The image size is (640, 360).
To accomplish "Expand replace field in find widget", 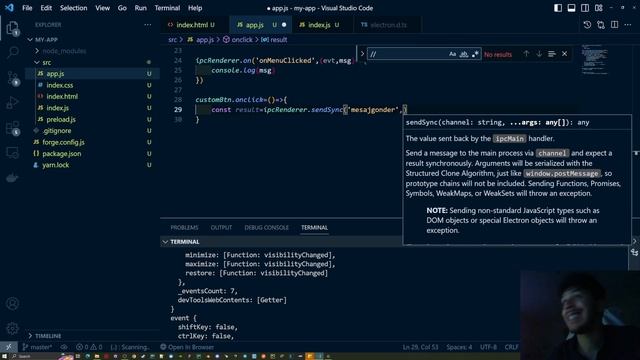I will click(362, 54).
